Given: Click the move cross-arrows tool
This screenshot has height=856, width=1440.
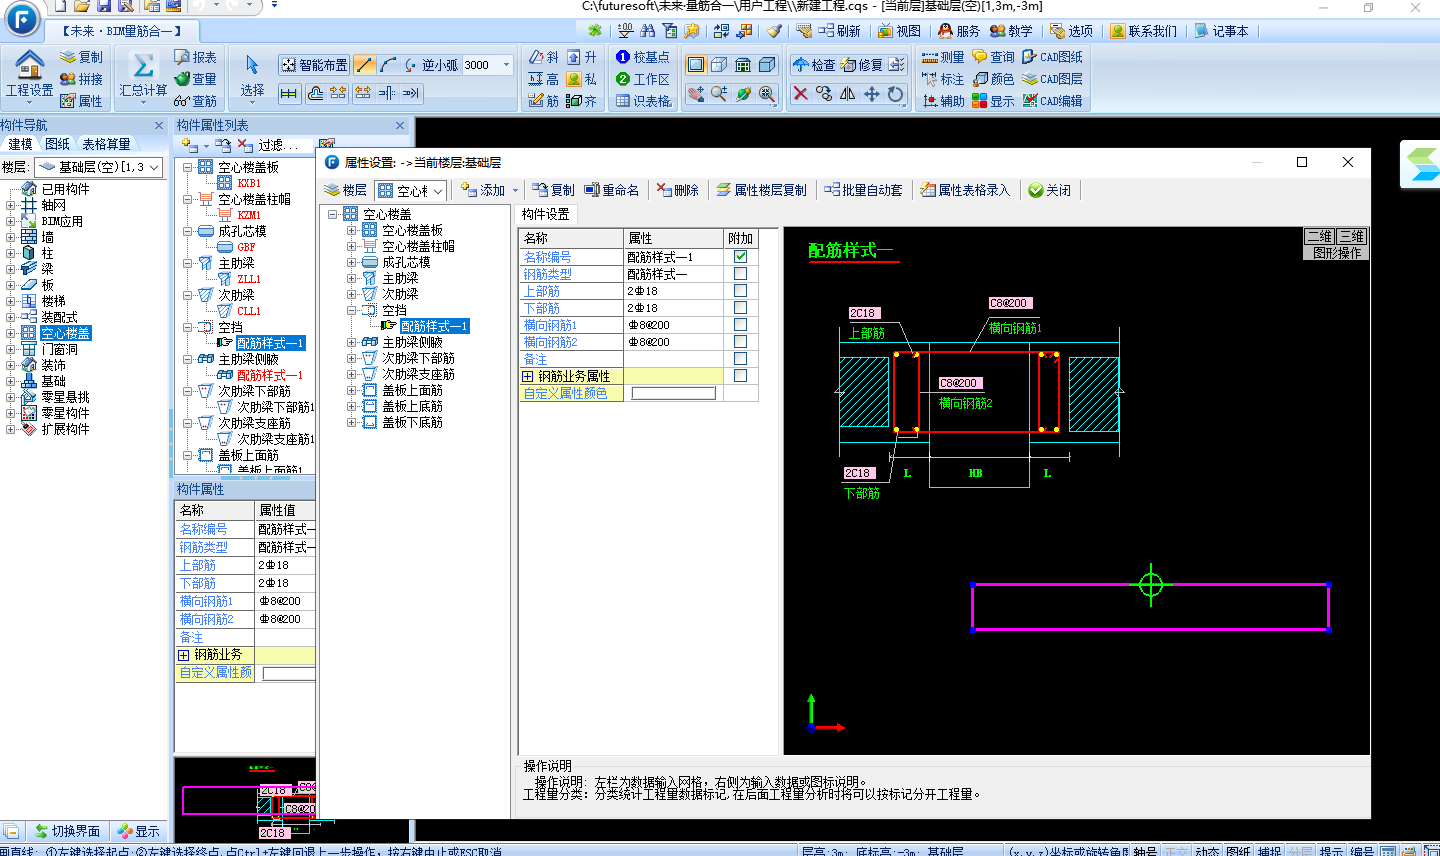Looking at the screenshot, I should click(x=872, y=93).
